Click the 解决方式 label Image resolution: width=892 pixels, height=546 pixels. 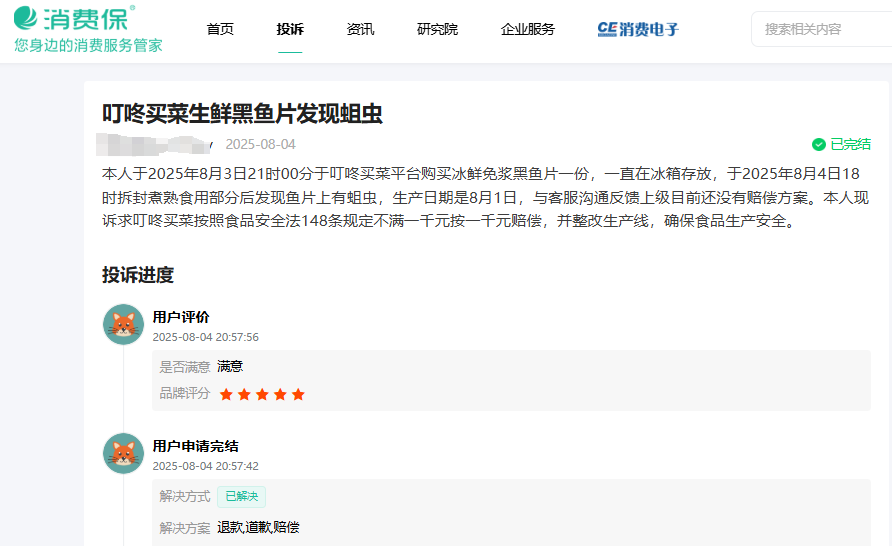pos(185,497)
